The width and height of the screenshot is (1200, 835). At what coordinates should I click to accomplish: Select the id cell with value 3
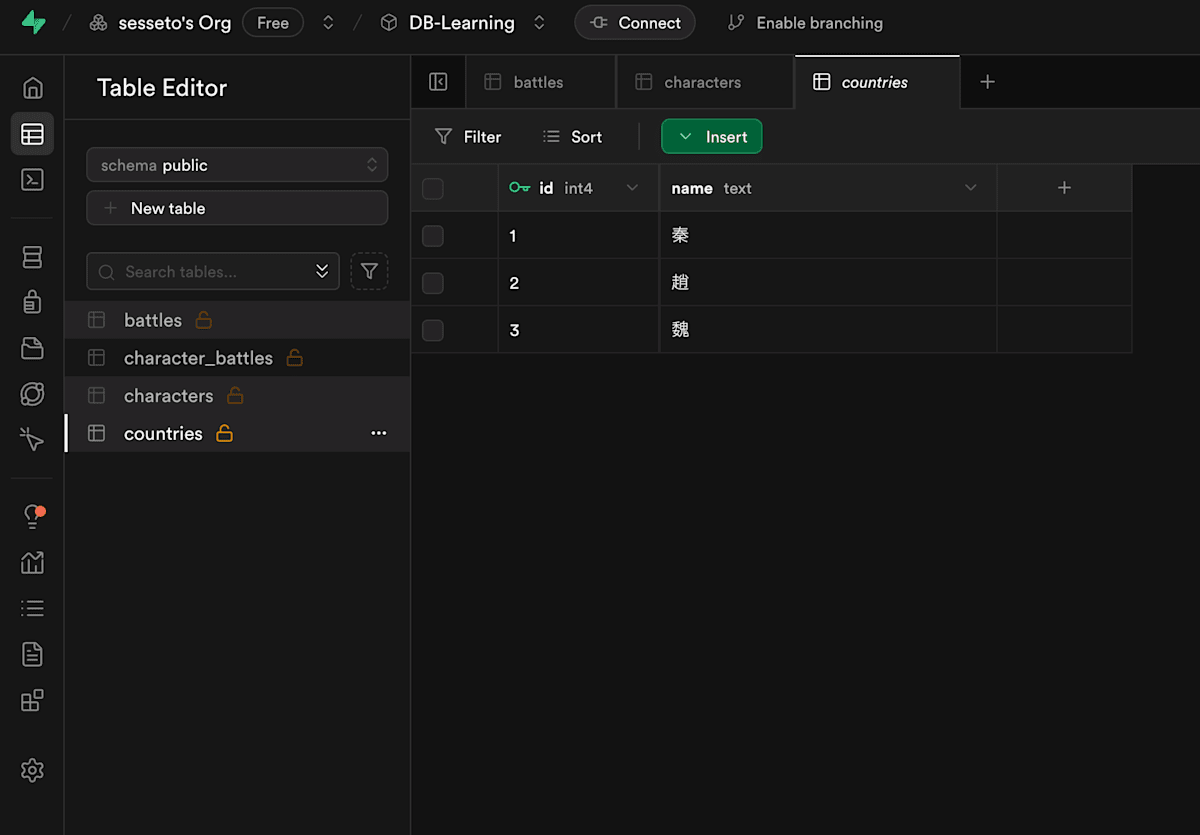click(579, 330)
